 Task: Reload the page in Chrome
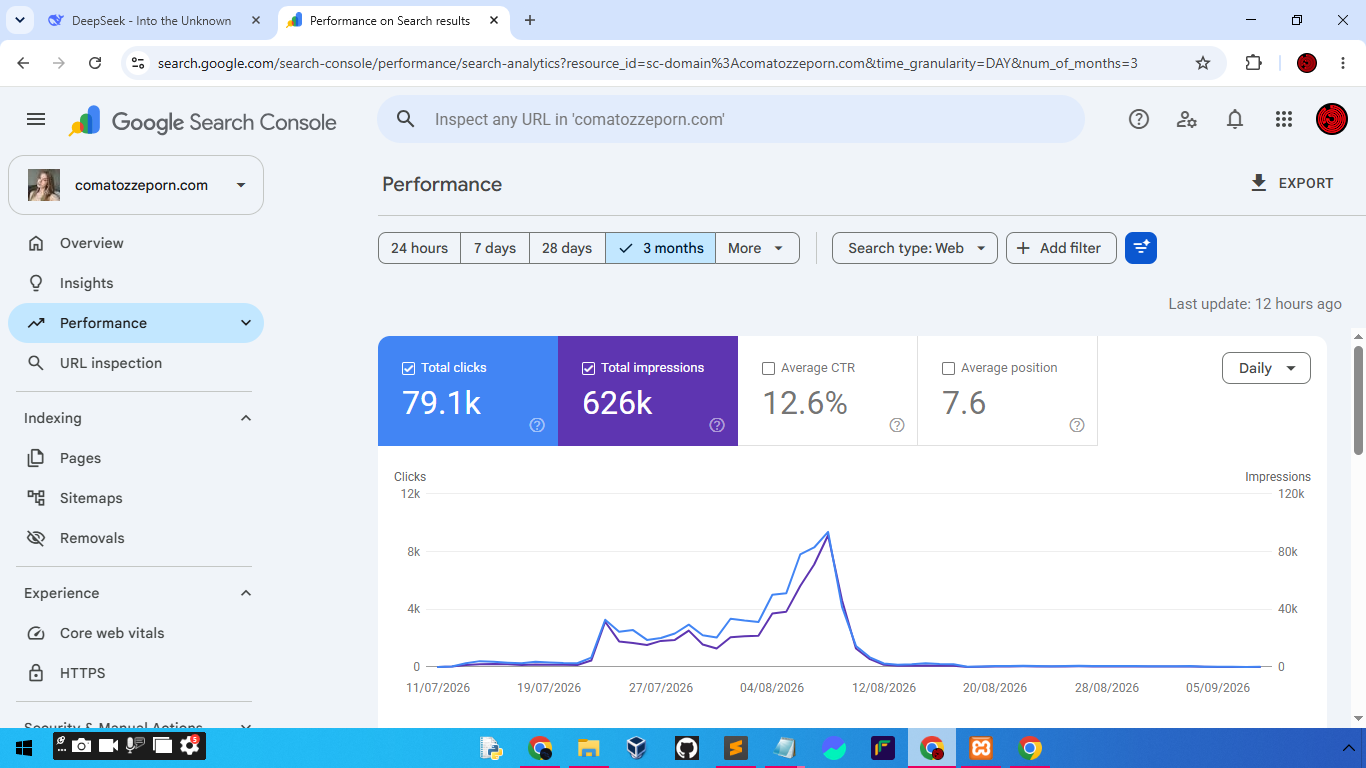point(95,63)
